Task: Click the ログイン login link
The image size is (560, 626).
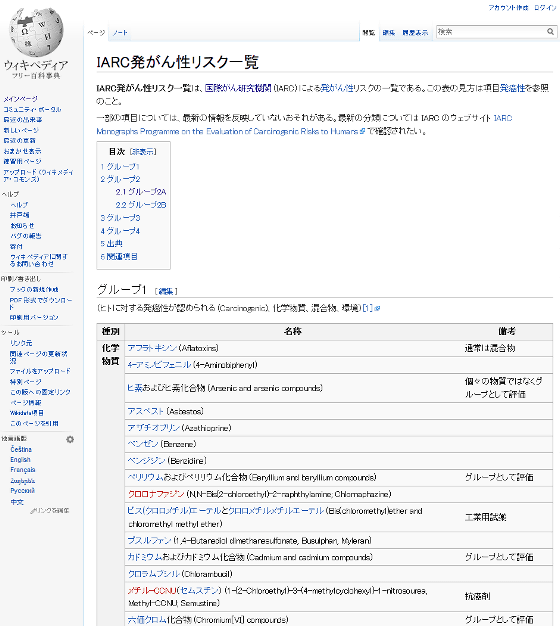Action: (545, 8)
